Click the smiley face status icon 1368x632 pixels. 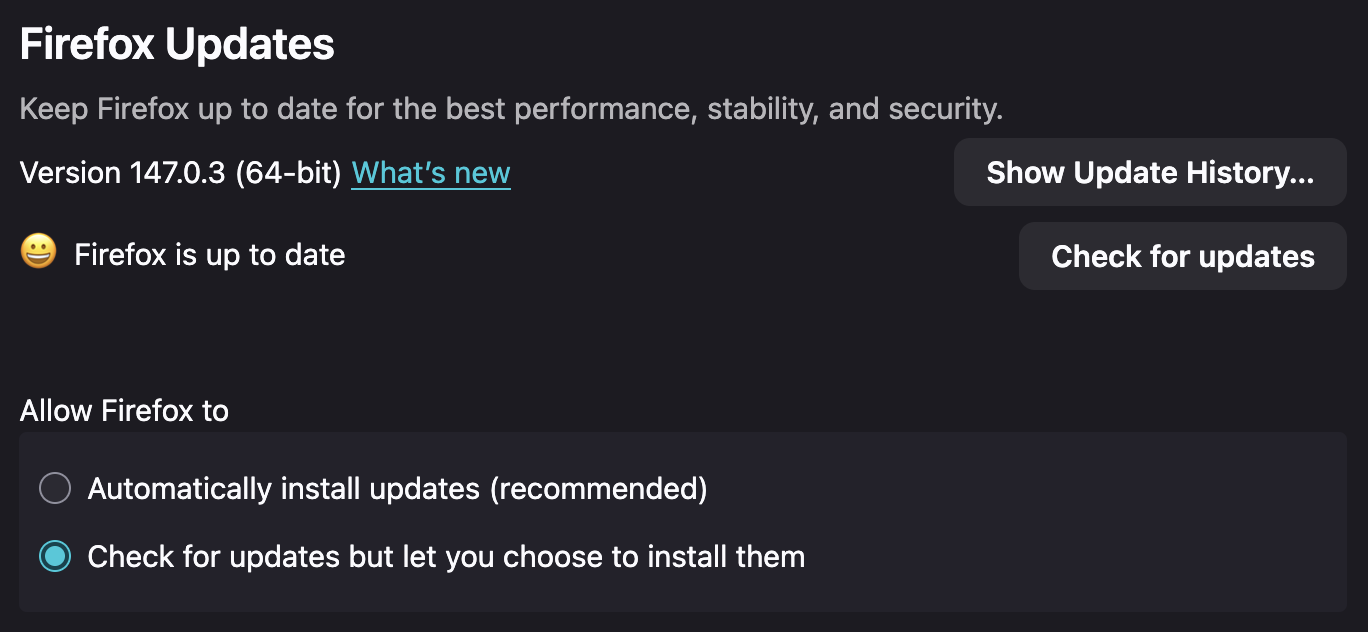pos(38,253)
